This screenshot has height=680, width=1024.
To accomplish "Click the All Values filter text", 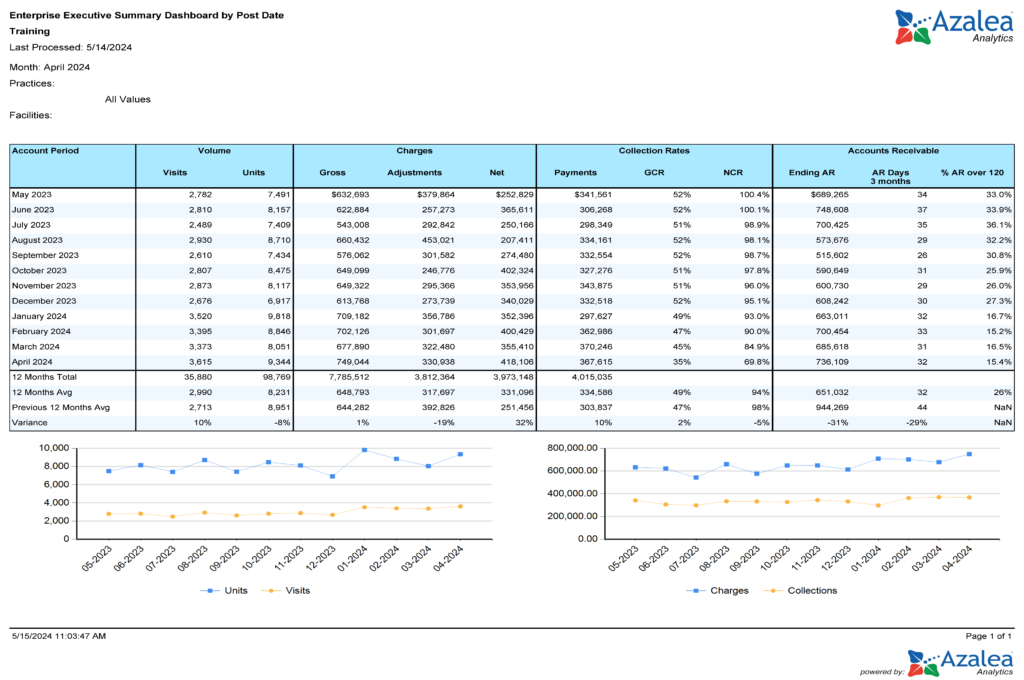I will (128, 99).
